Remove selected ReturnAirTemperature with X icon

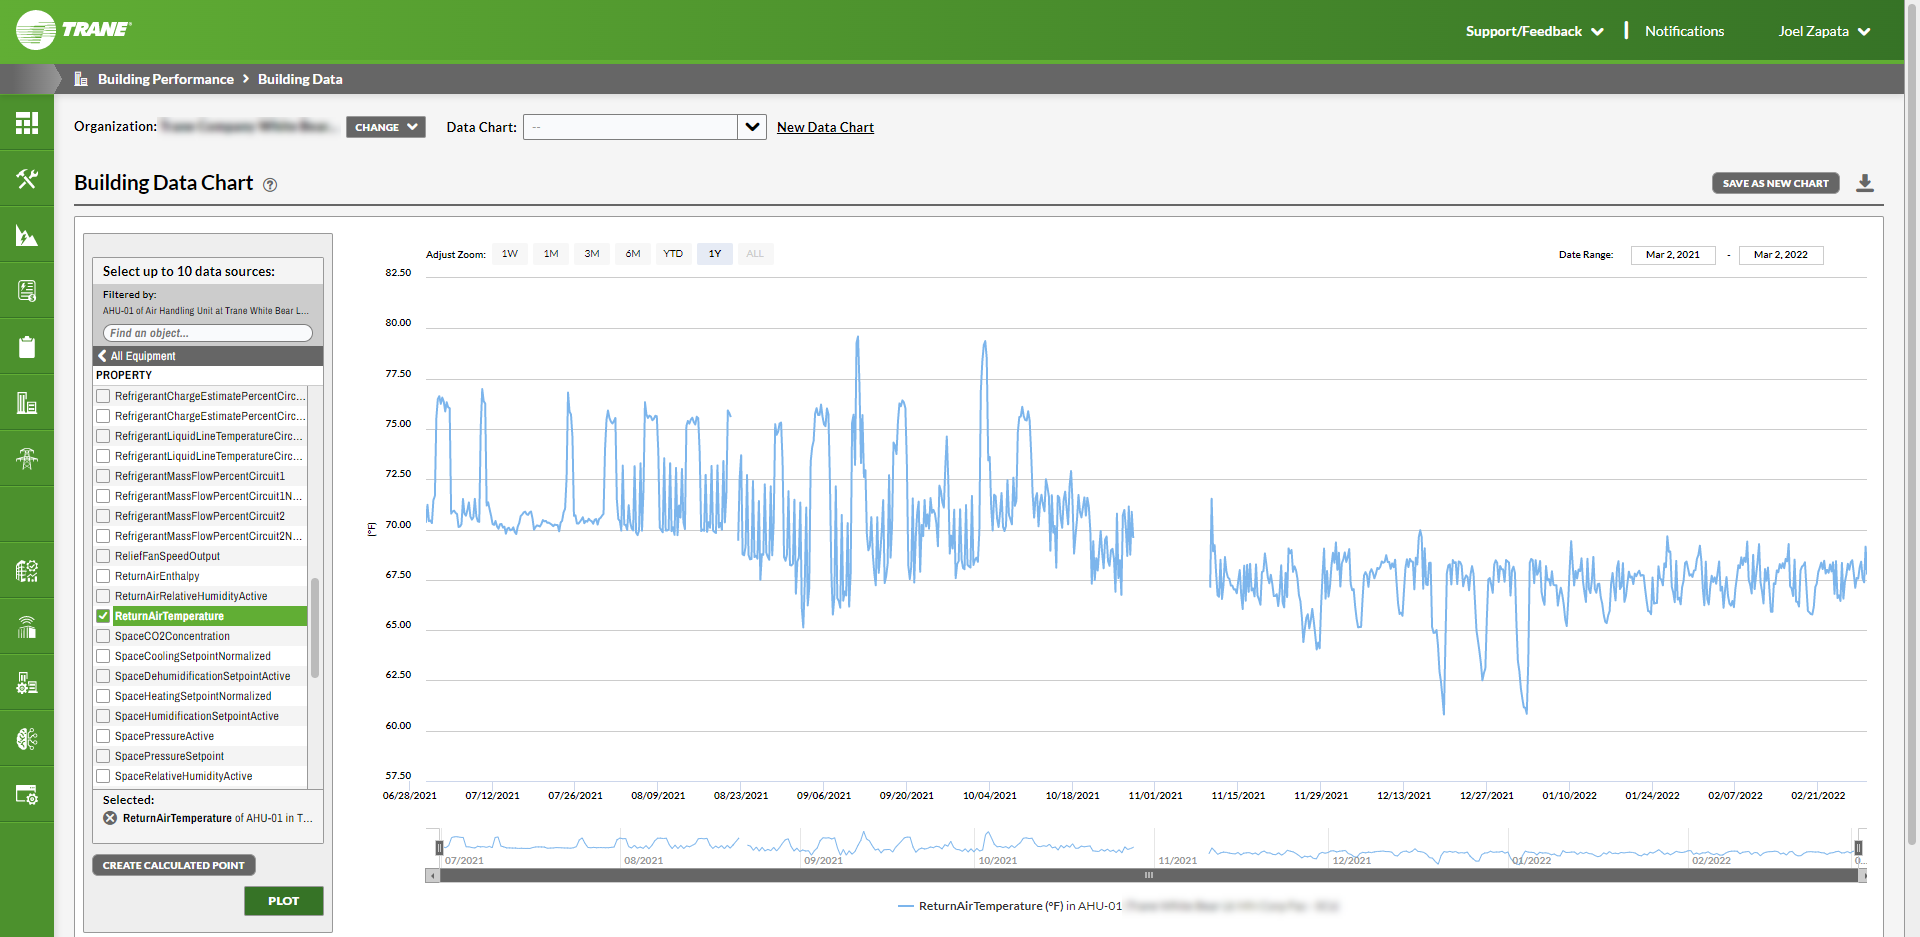point(110,818)
